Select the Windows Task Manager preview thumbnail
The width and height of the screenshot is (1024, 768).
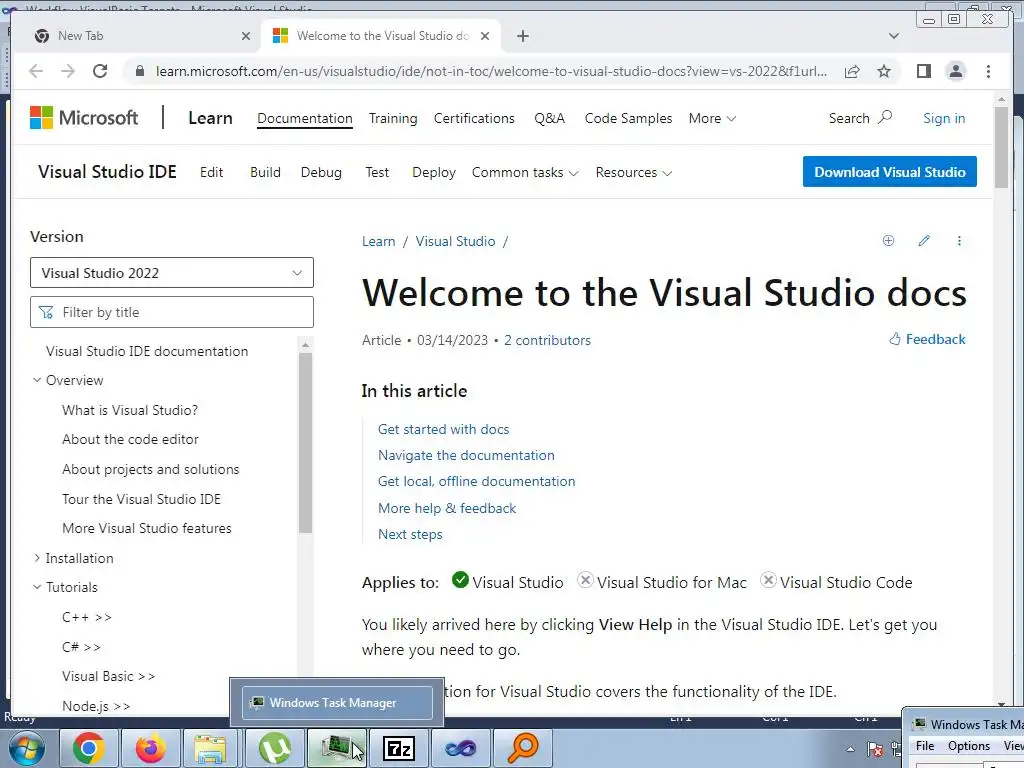(x=337, y=703)
